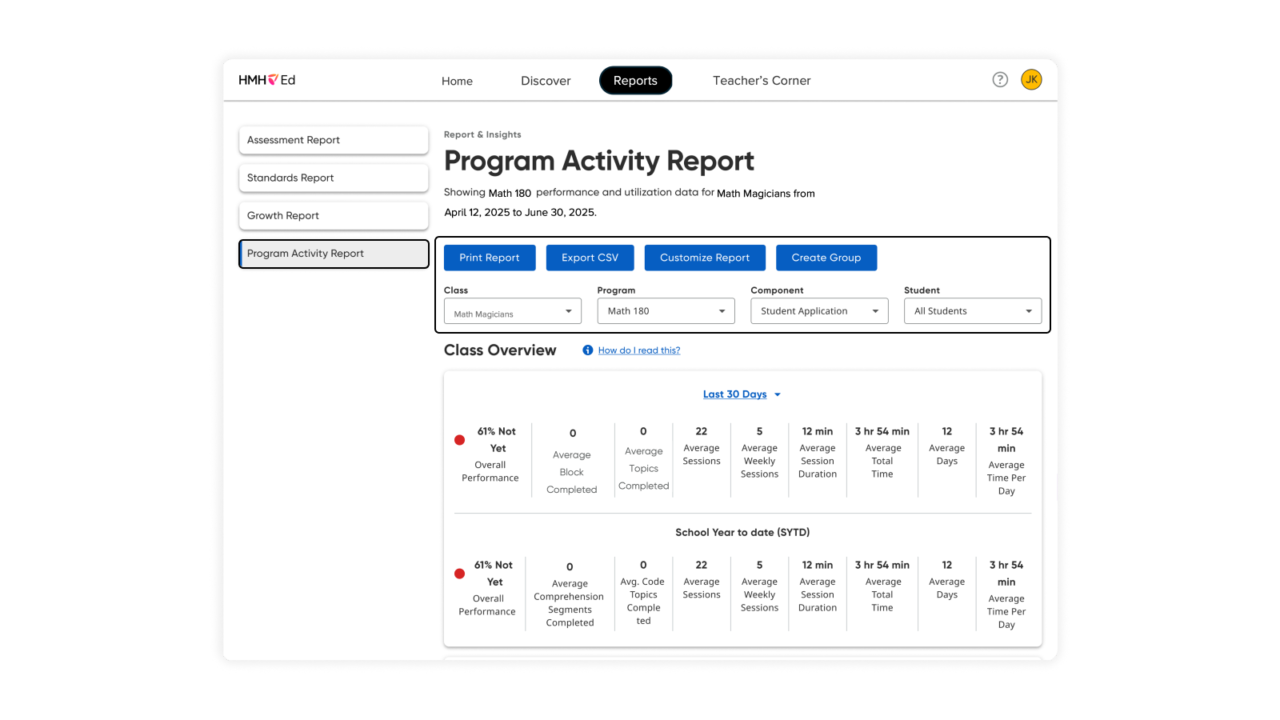Image resolution: width=1280 pixels, height=720 pixels.
Task: Open the Student dropdown showing All Students
Action: click(973, 311)
